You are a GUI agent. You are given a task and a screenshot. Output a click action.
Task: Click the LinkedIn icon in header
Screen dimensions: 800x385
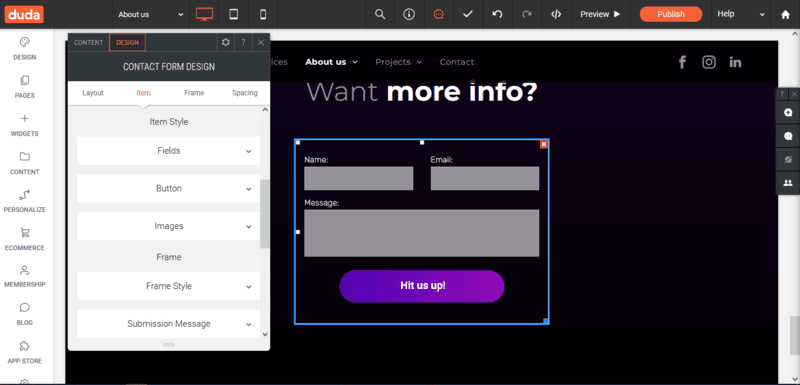pos(735,62)
